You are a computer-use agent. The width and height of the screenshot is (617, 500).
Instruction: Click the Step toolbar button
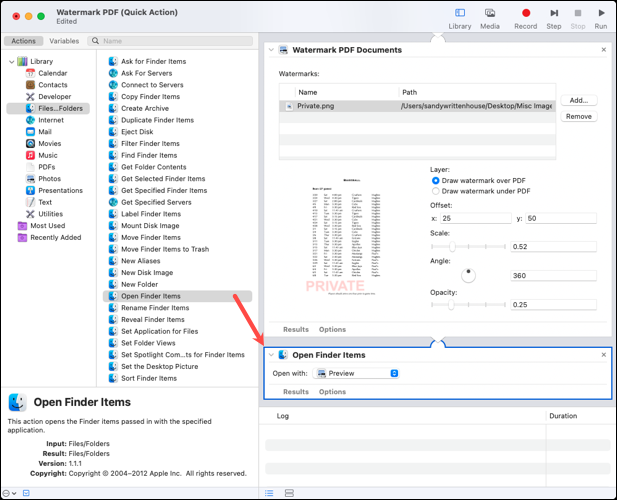[554, 18]
